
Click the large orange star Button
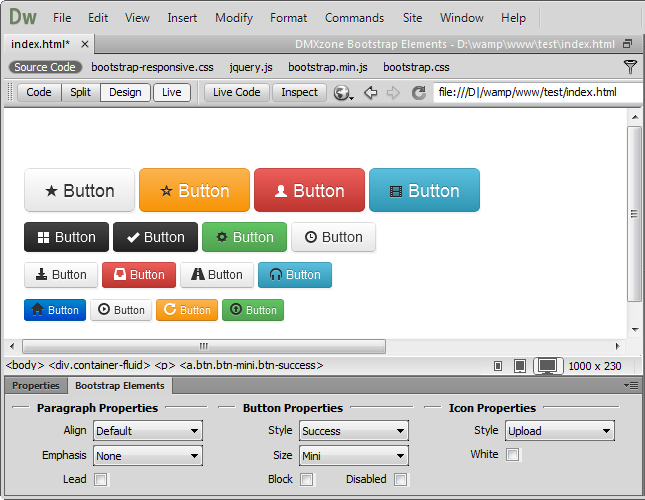(194, 190)
